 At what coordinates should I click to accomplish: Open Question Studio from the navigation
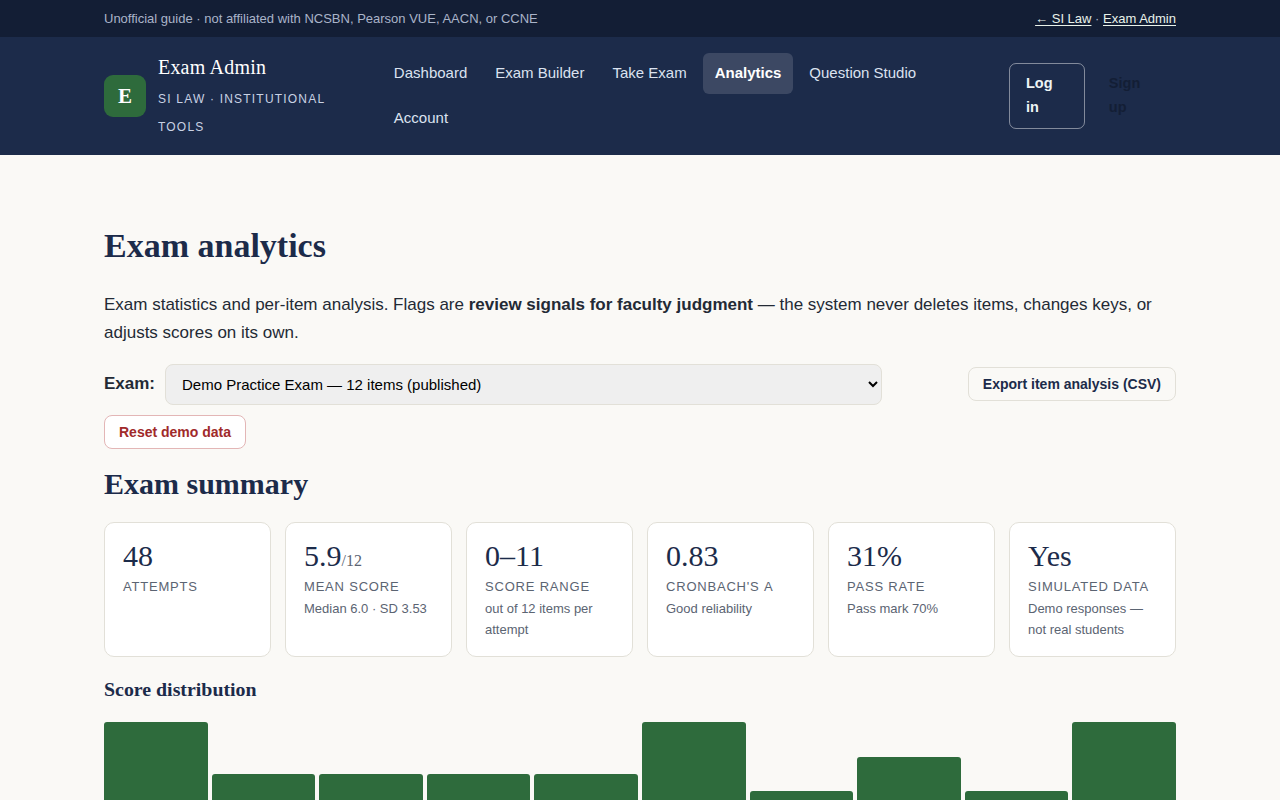click(863, 73)
